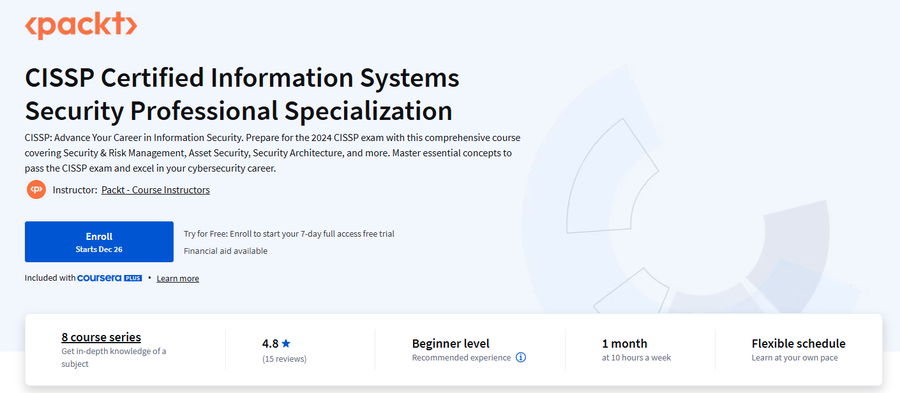The image size is (900, 393).
Task: Click the 1 month duration heading
Action: (624, 344)
